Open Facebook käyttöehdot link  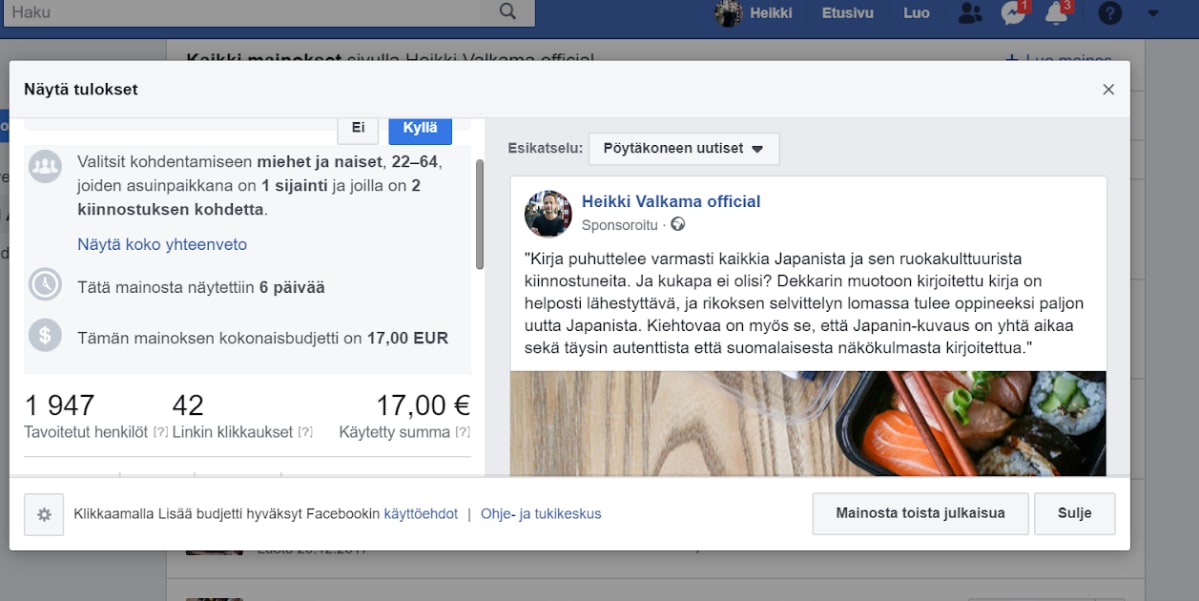pyautogui.click(x=421, y=514)
